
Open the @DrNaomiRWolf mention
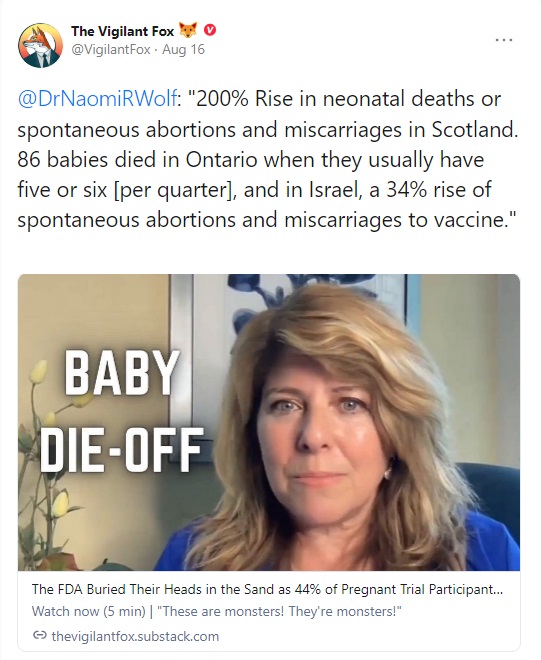click(98, 99)
